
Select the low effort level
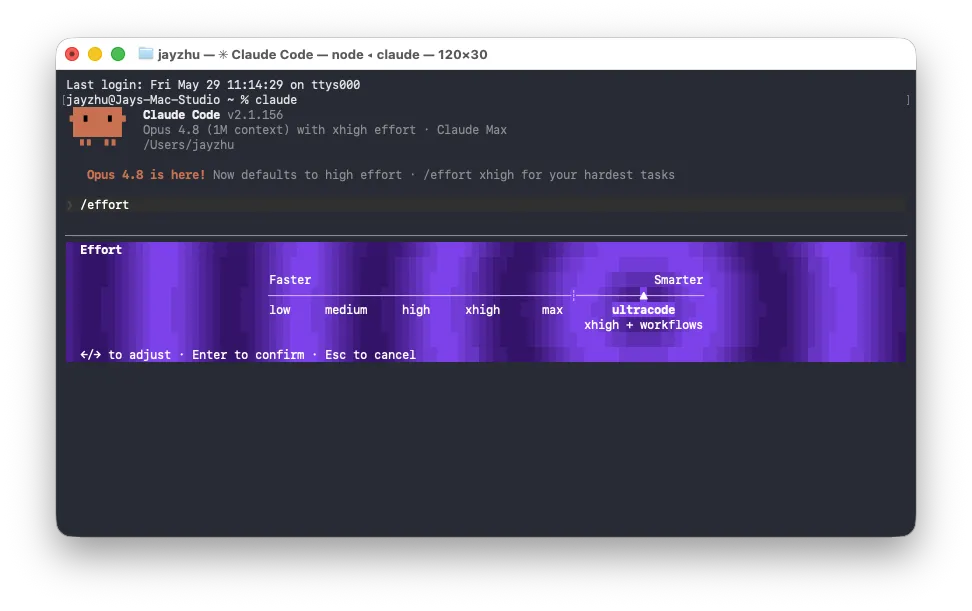tap(280, 310)
